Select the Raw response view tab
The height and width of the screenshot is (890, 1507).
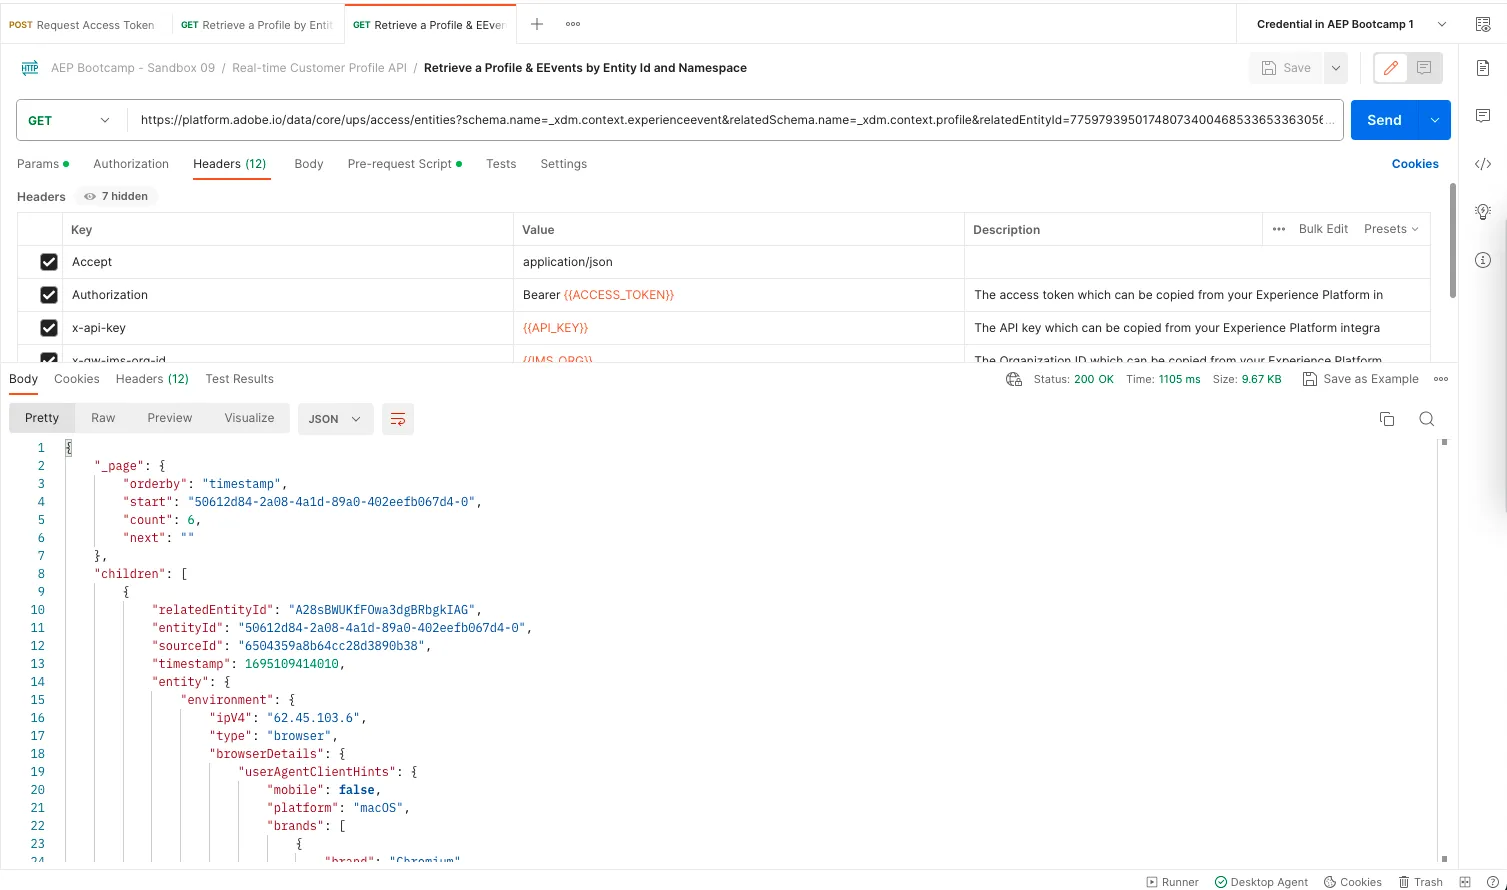[x=103, y=418]
